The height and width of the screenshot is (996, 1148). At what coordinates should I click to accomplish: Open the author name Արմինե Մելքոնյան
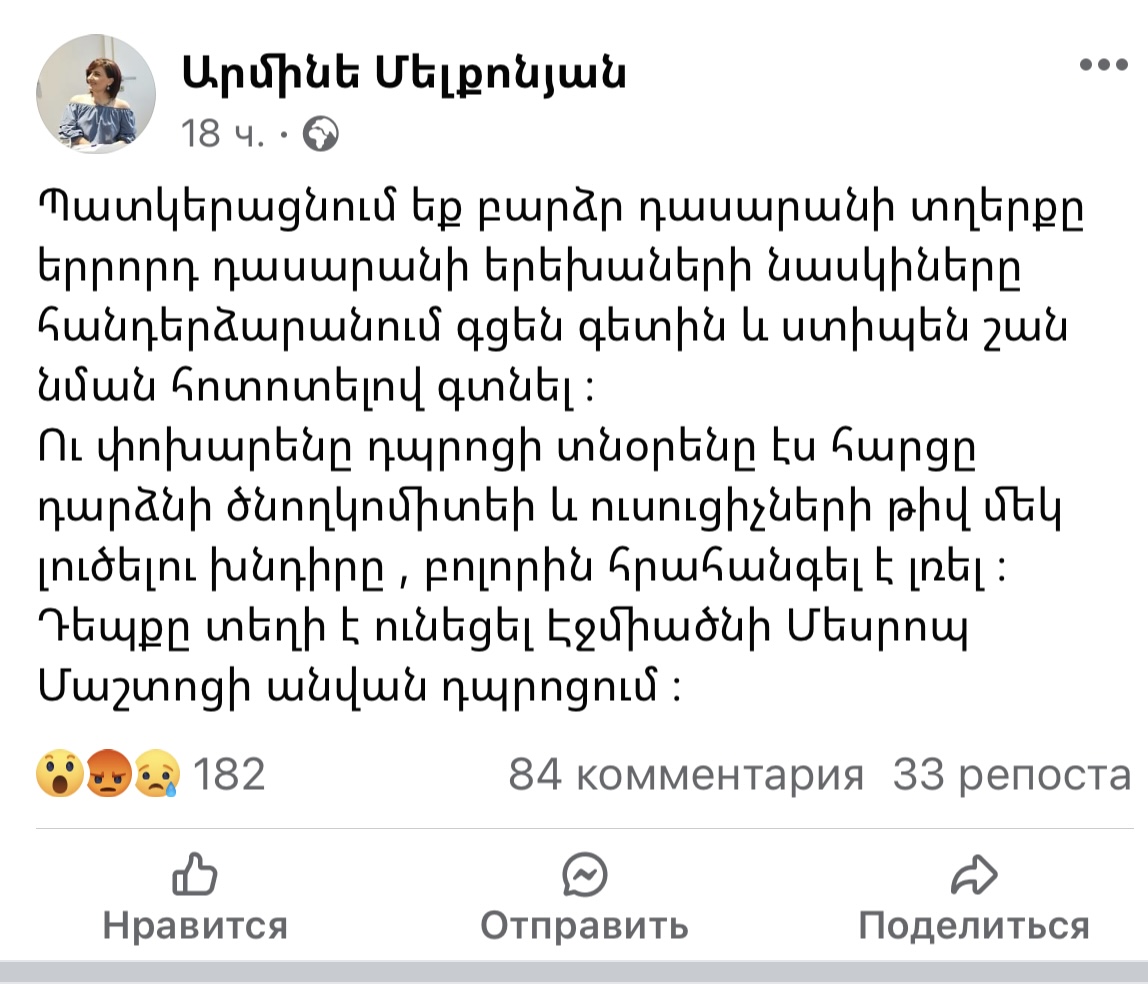tap(403, 73)
